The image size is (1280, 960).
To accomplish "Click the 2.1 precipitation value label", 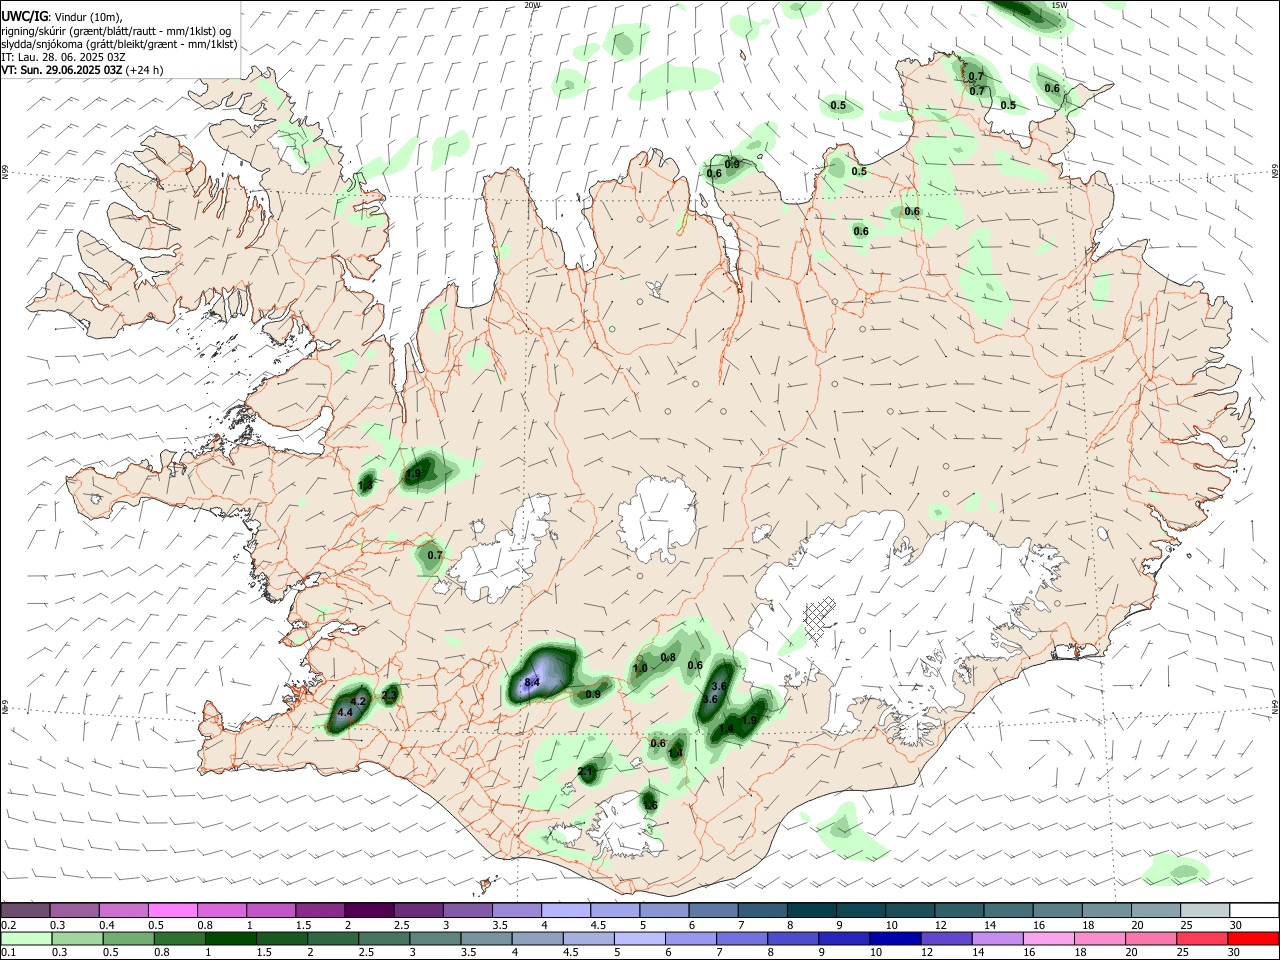I will pos(586,772).
